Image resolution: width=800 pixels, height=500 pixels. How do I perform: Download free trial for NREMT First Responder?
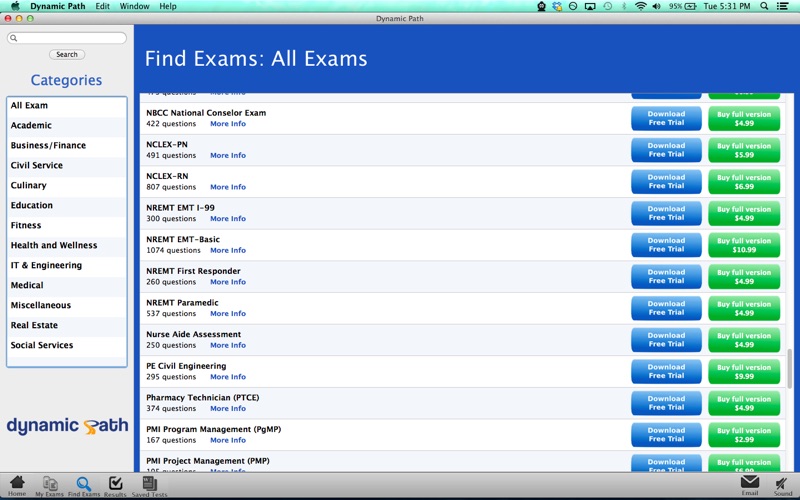point(666,277)
